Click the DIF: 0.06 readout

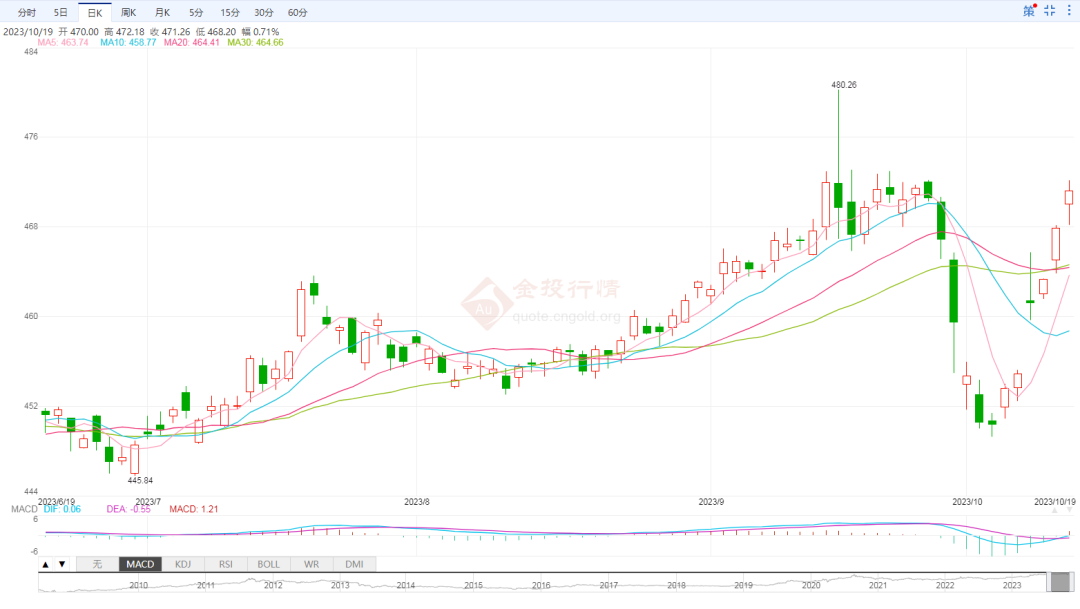(62, 509)
